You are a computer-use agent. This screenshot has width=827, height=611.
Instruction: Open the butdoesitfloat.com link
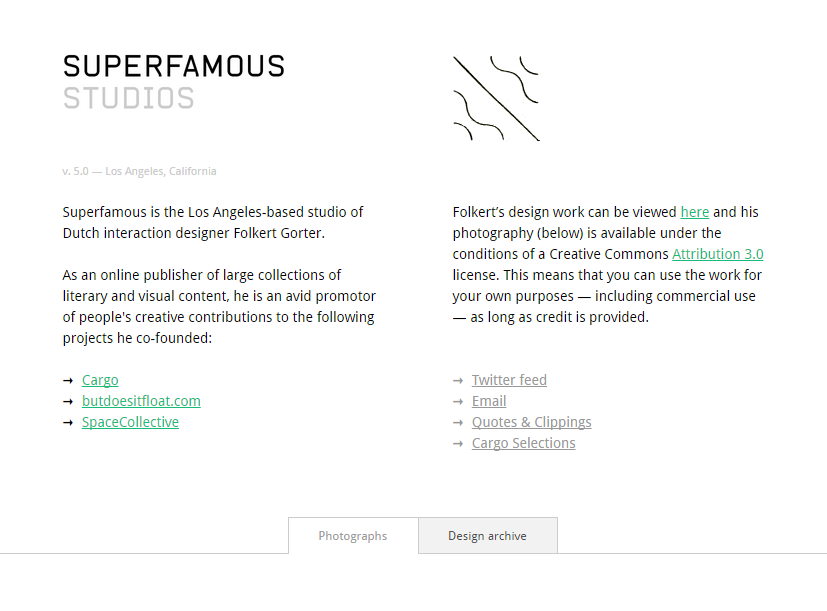[141, 401]
